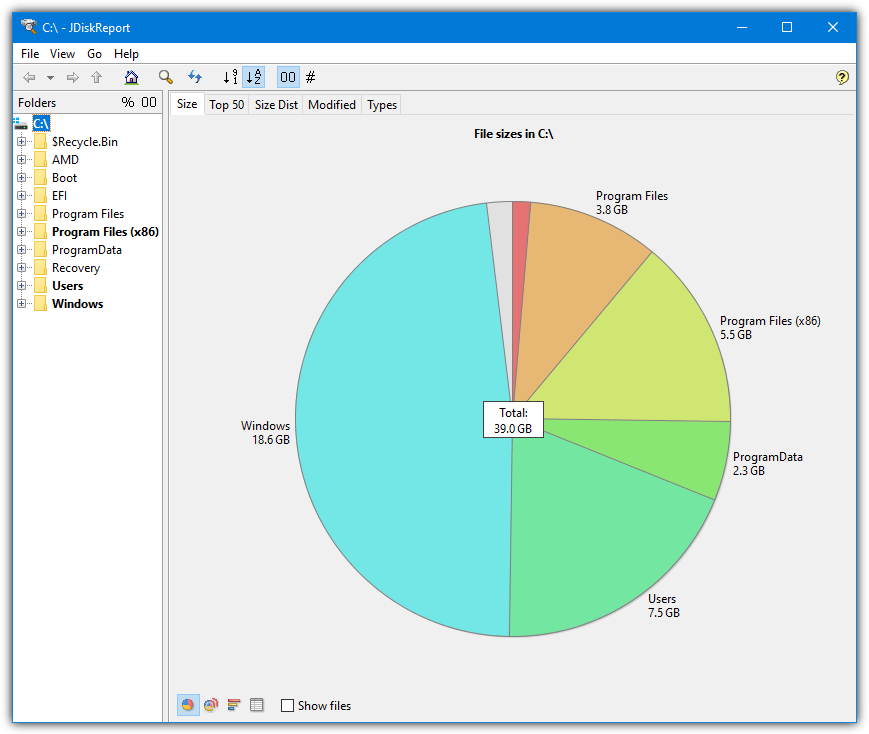Click the Recovery folder icon
The height and width of the screenshot is (734, 869).
40,268
